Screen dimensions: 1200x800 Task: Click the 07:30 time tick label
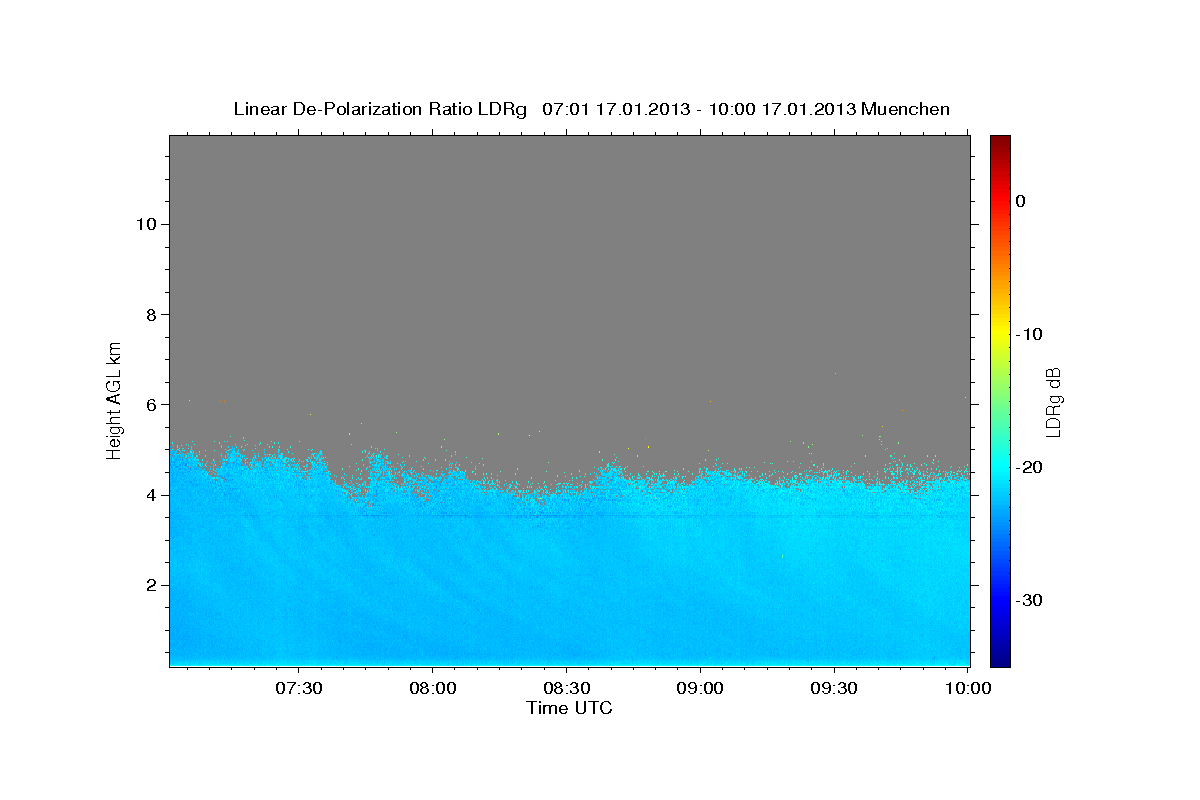[x=299, y=689]
